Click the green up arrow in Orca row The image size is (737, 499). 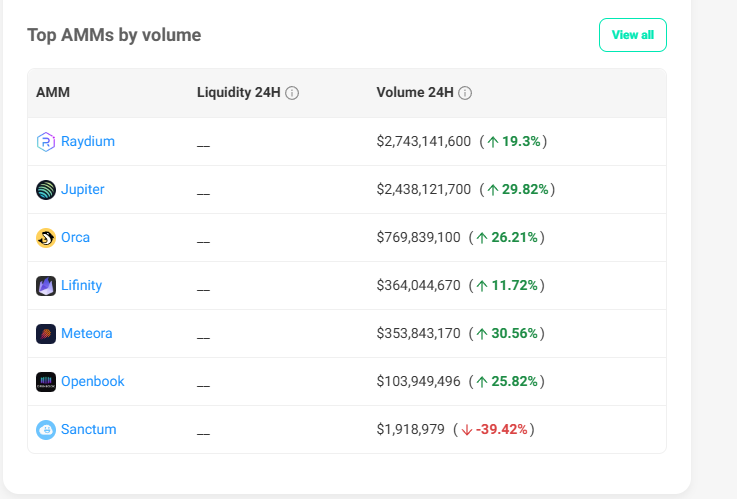pyautogui.click(x=482, y=238)
